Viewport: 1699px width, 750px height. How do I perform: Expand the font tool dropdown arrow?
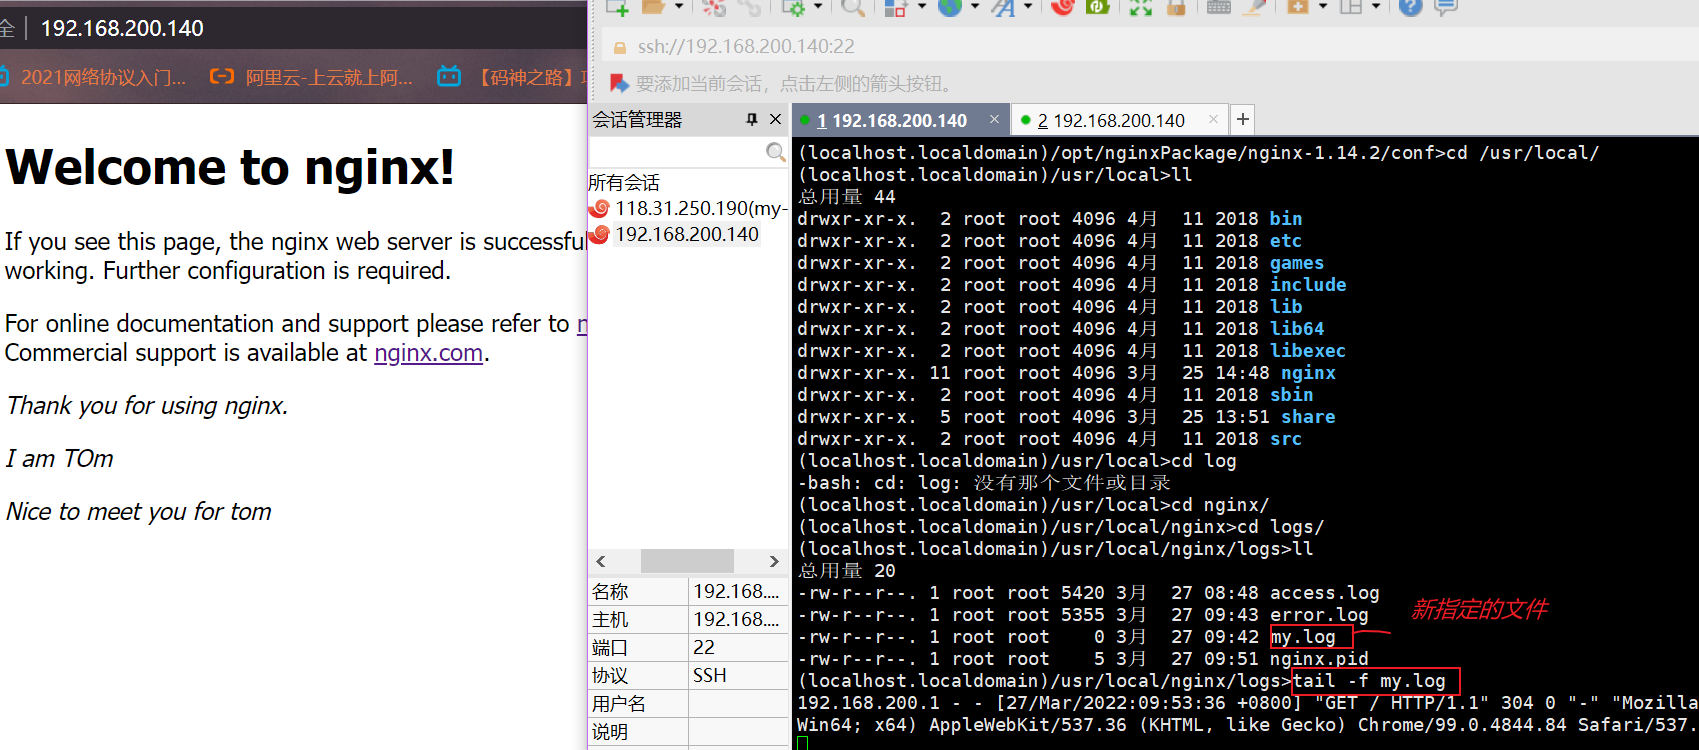coord(1028,7)
